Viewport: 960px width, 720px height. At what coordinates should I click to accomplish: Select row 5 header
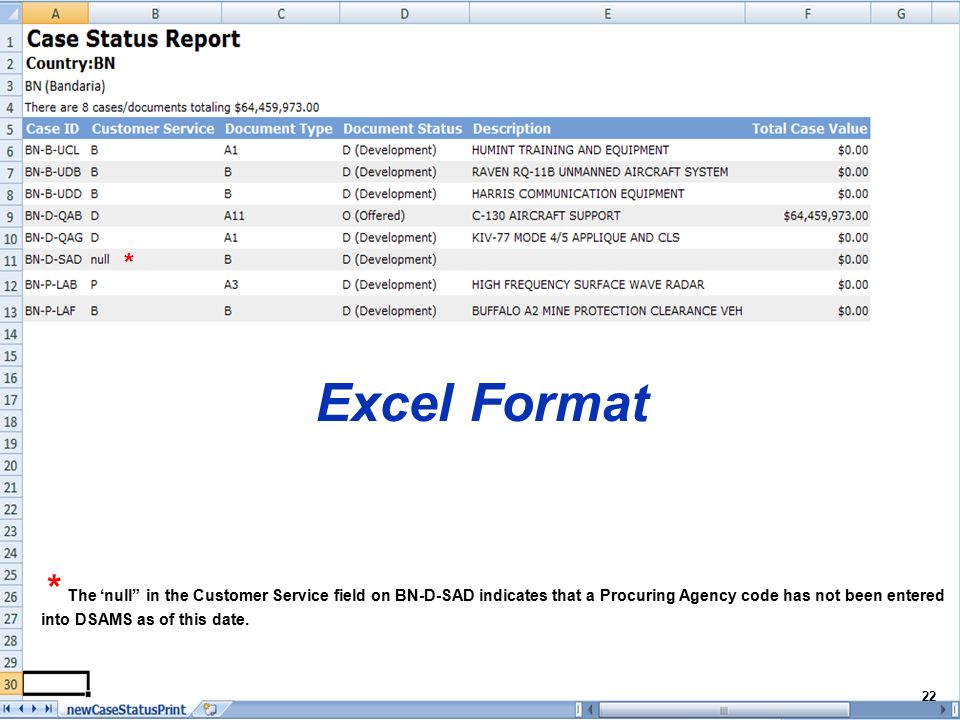pyautogui.click(x=10, y=129)
